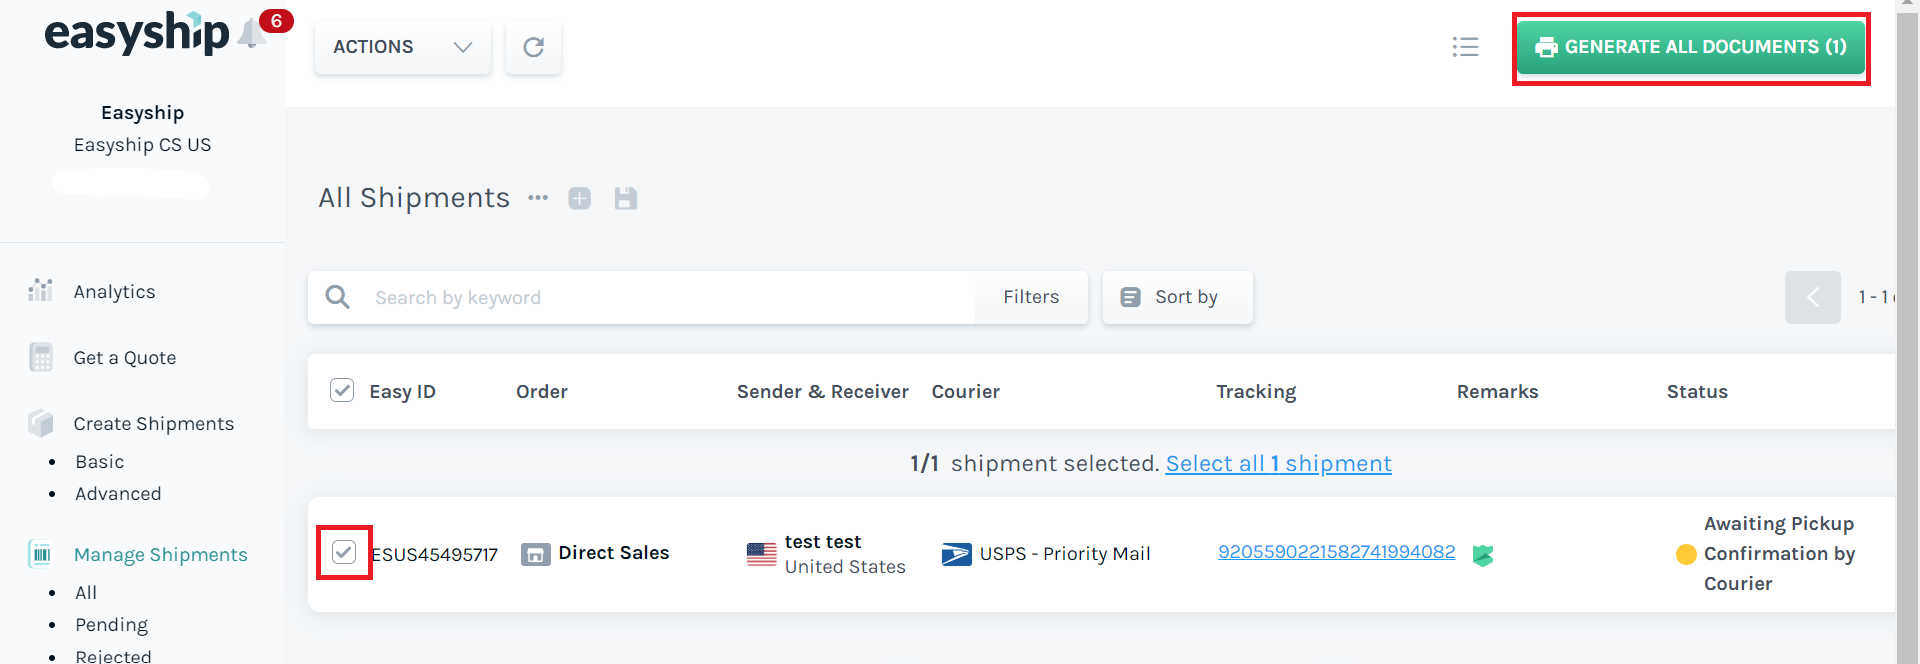Click the search magnifier icon

[x=338, y=297]
